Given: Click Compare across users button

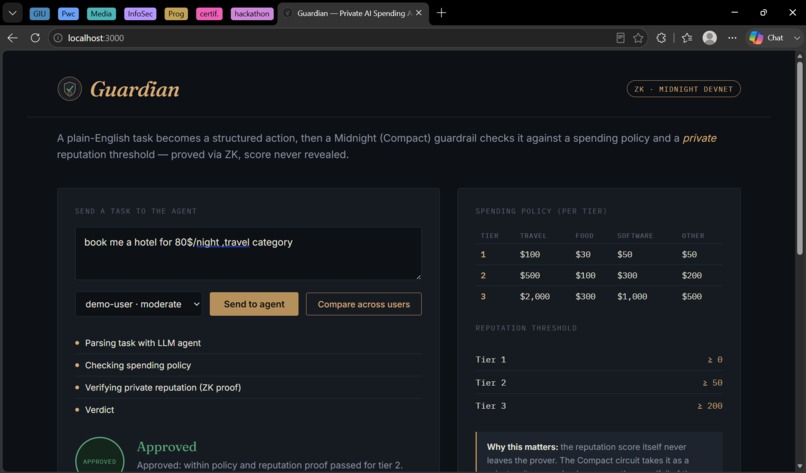Looking at the screenshot, I should 363,304.
